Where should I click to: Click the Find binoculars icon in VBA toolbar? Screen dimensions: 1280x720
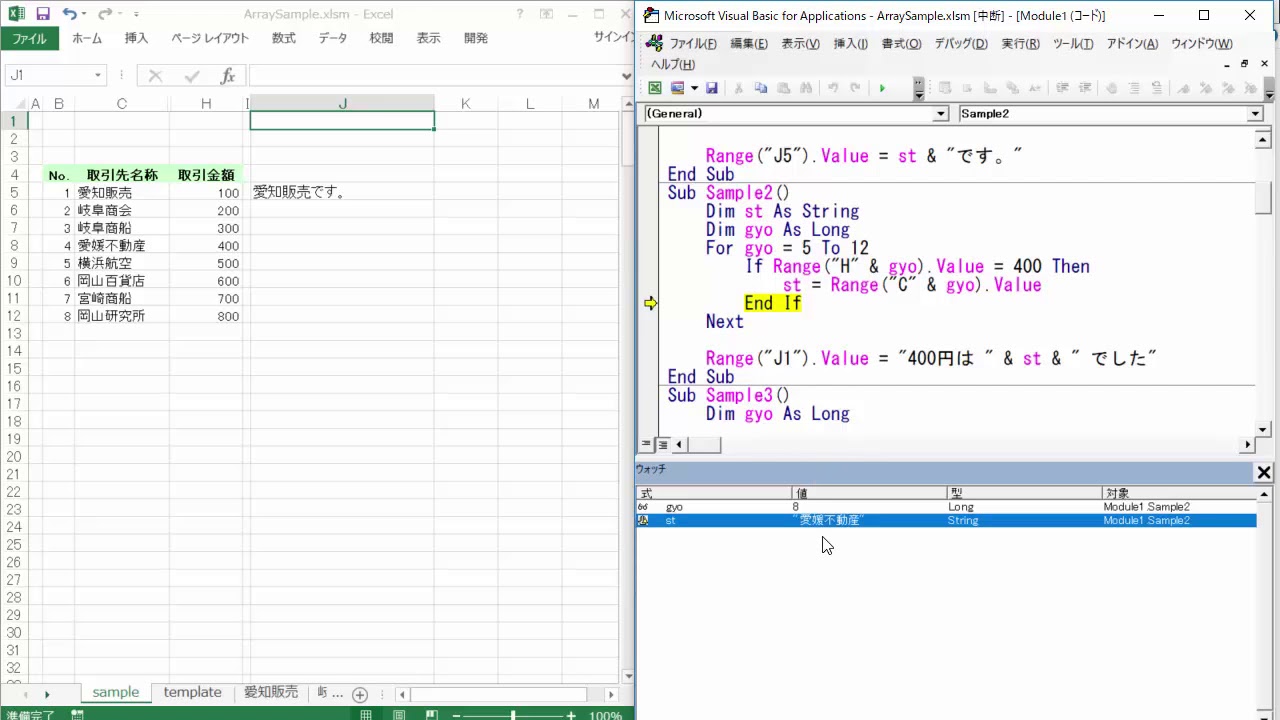tap(806, 88)
